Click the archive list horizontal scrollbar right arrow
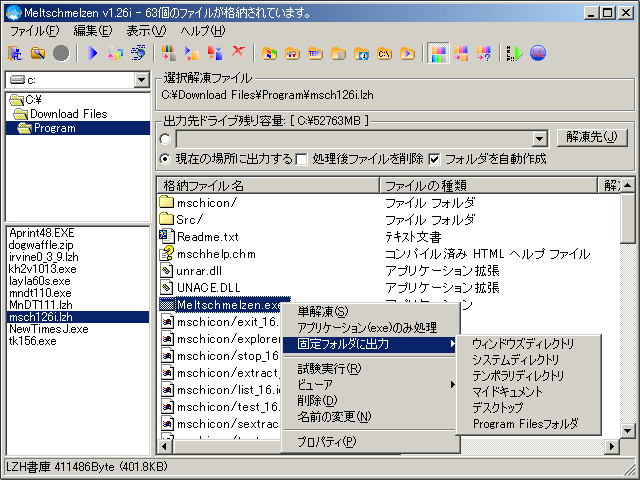Image resolution: width=640 pixels, height=480 pixels. [x=611, y=446]
